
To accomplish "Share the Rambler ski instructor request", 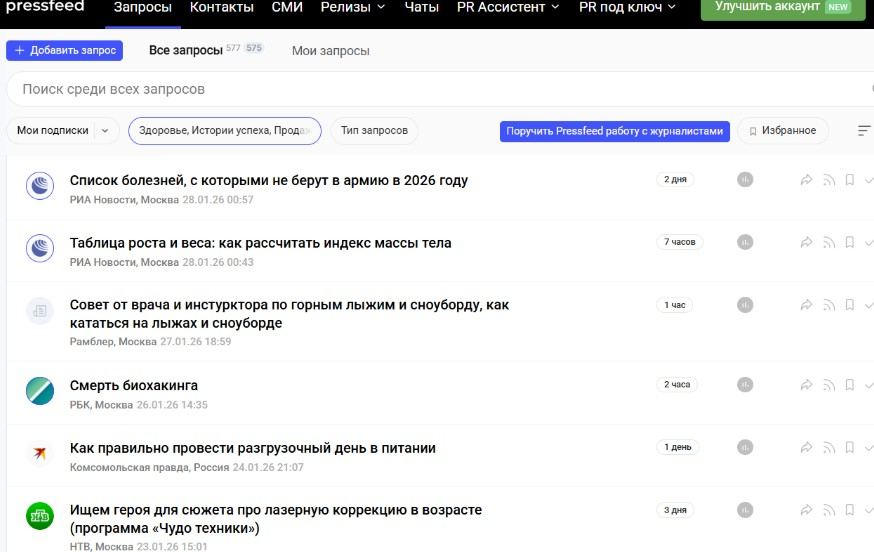I will pyautogui.click(x=807, y=305).
